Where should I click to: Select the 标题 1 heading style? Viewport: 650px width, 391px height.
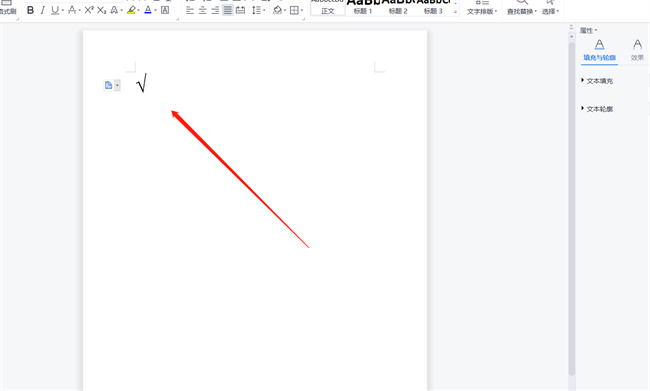(x=363, y=7)
